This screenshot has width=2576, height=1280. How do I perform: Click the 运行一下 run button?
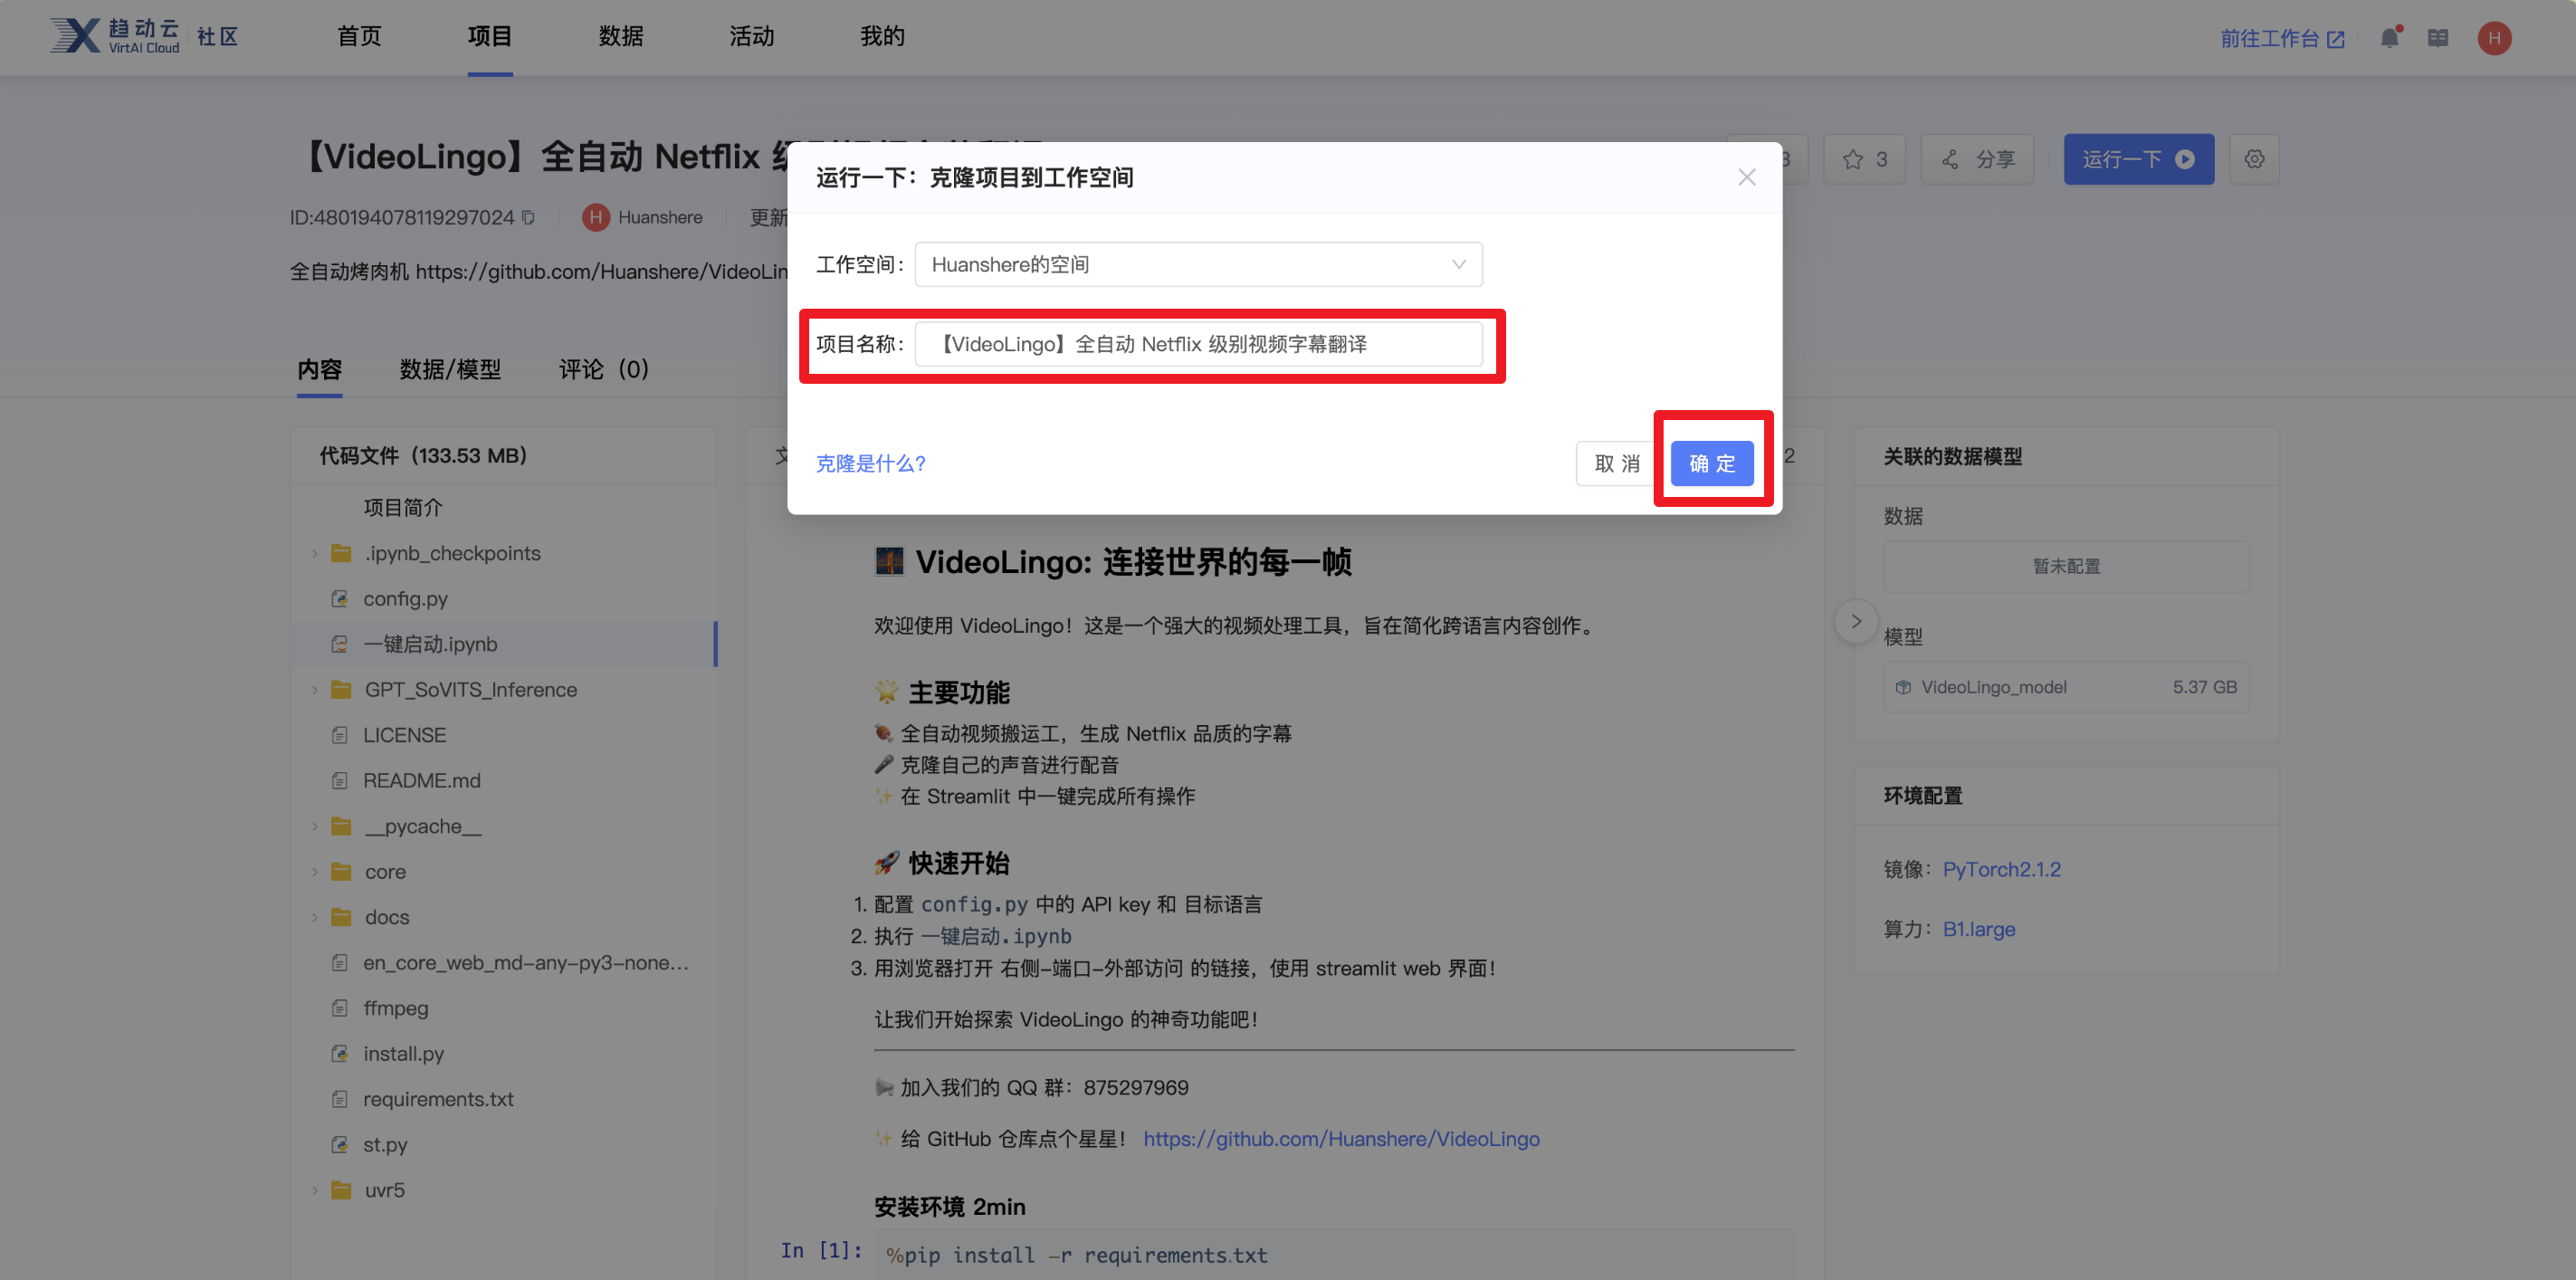[x=2139, y=159]
